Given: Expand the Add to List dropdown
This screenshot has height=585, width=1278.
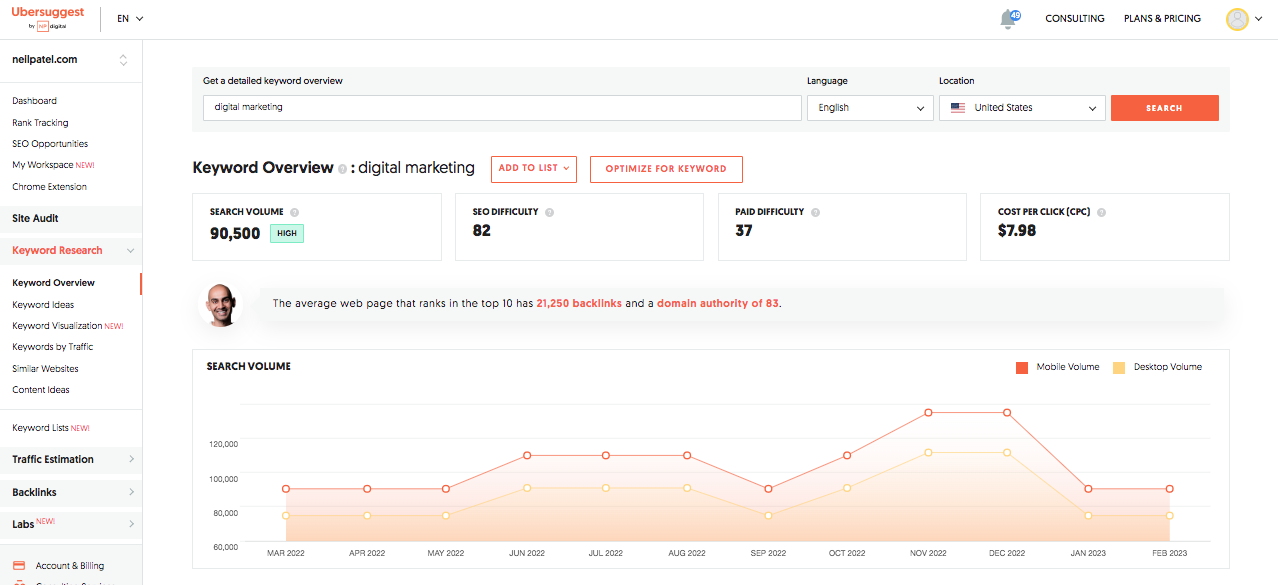Looking at the screenshot, I should 534,169.
